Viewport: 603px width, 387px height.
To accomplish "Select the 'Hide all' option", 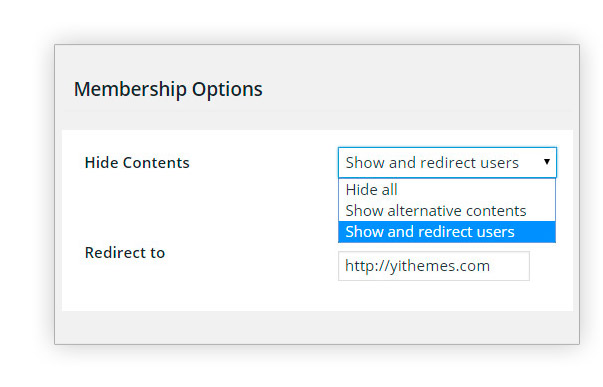I will pyautogui.click(x=447, y=190).
